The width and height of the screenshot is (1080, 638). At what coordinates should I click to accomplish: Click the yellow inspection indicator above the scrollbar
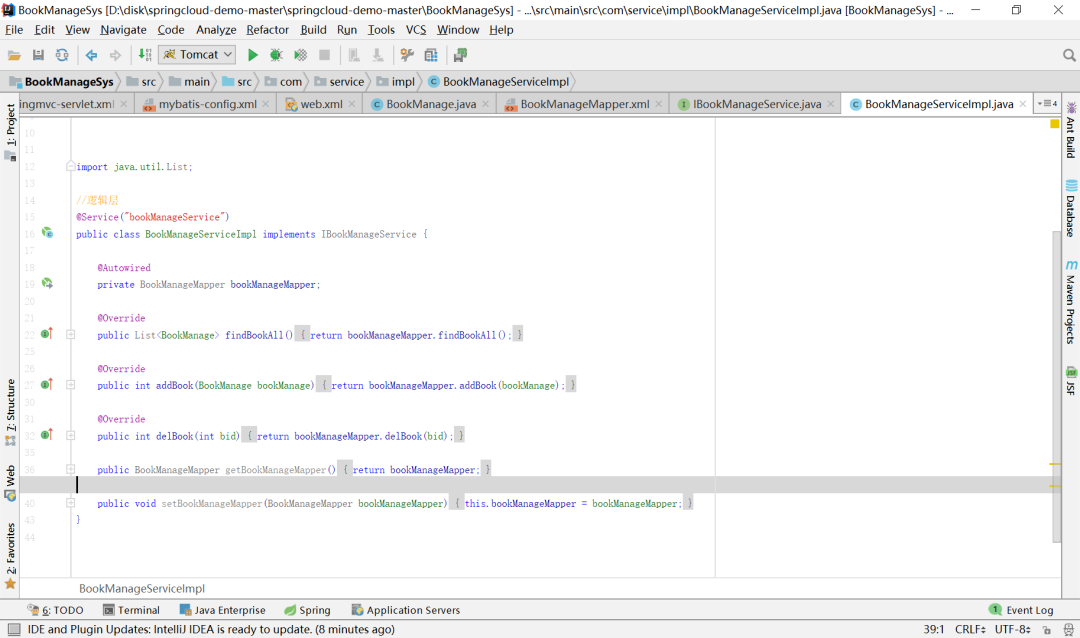[x=1055, y=124]
